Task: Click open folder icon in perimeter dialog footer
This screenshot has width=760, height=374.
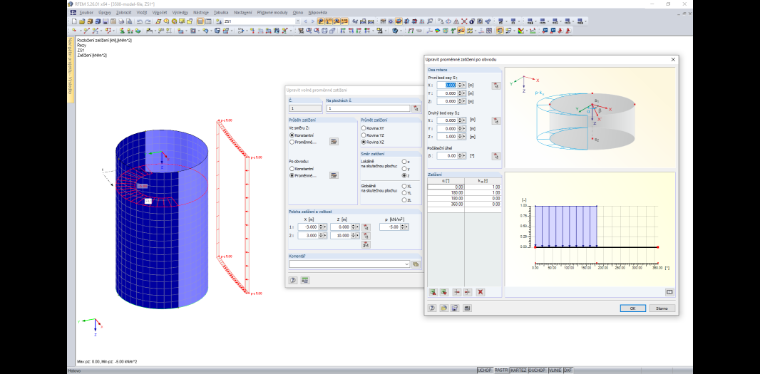Action: (443, 308)
